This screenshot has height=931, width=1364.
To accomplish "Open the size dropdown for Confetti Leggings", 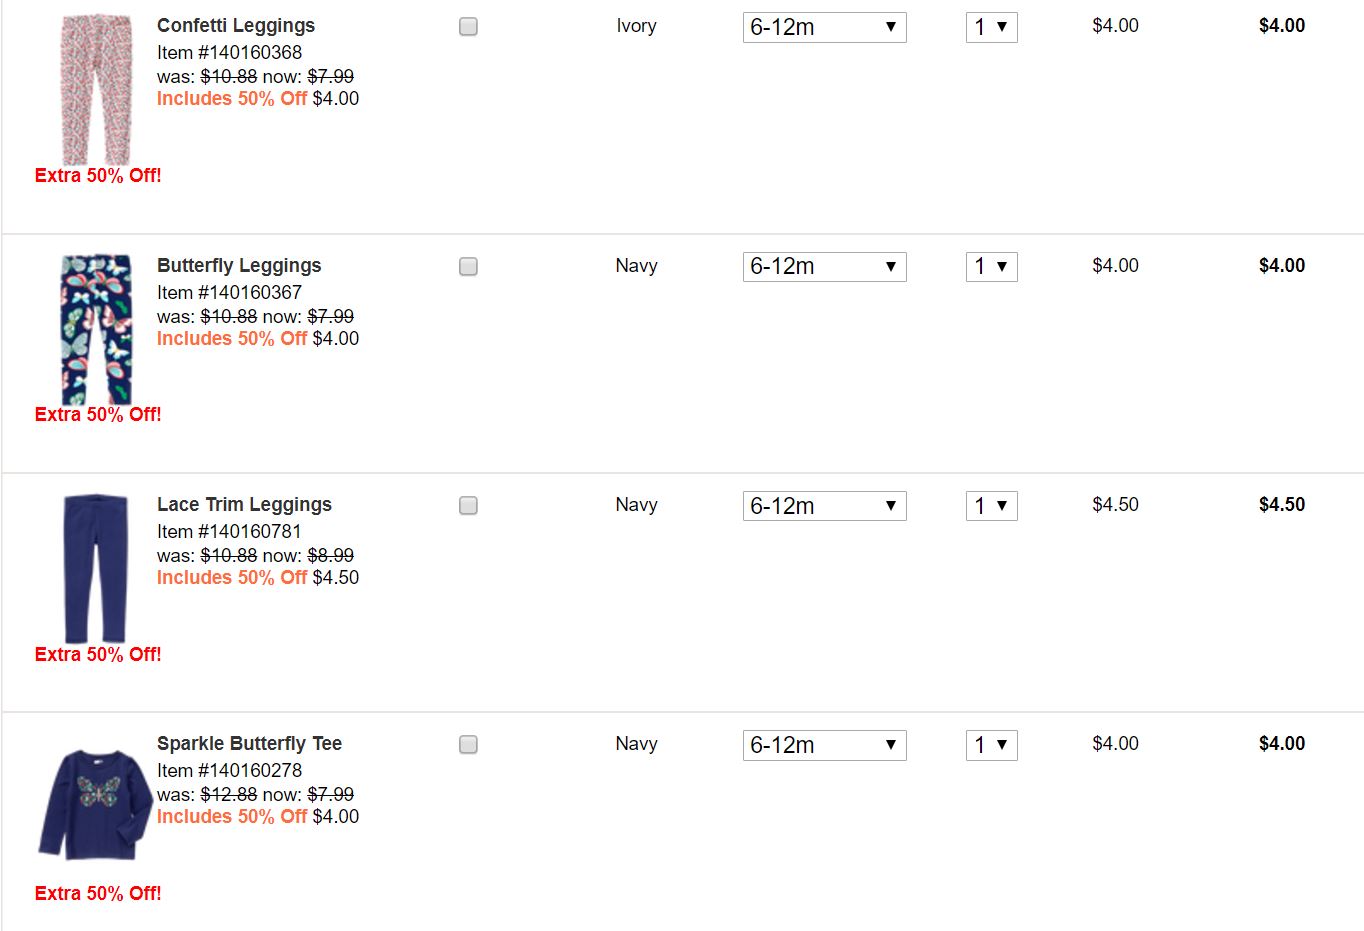I will (x=824, y=27).
